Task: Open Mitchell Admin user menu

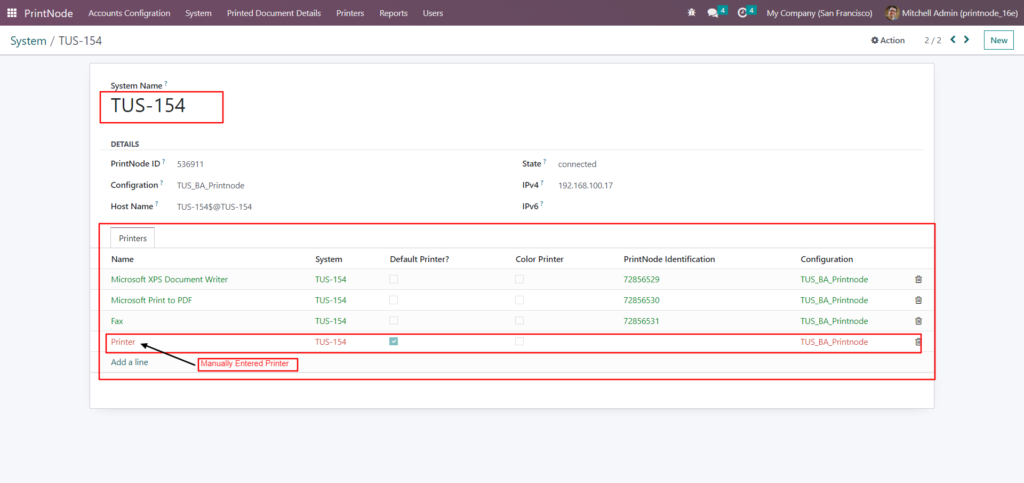Action: pyautogui.click(x=950, y=13)
